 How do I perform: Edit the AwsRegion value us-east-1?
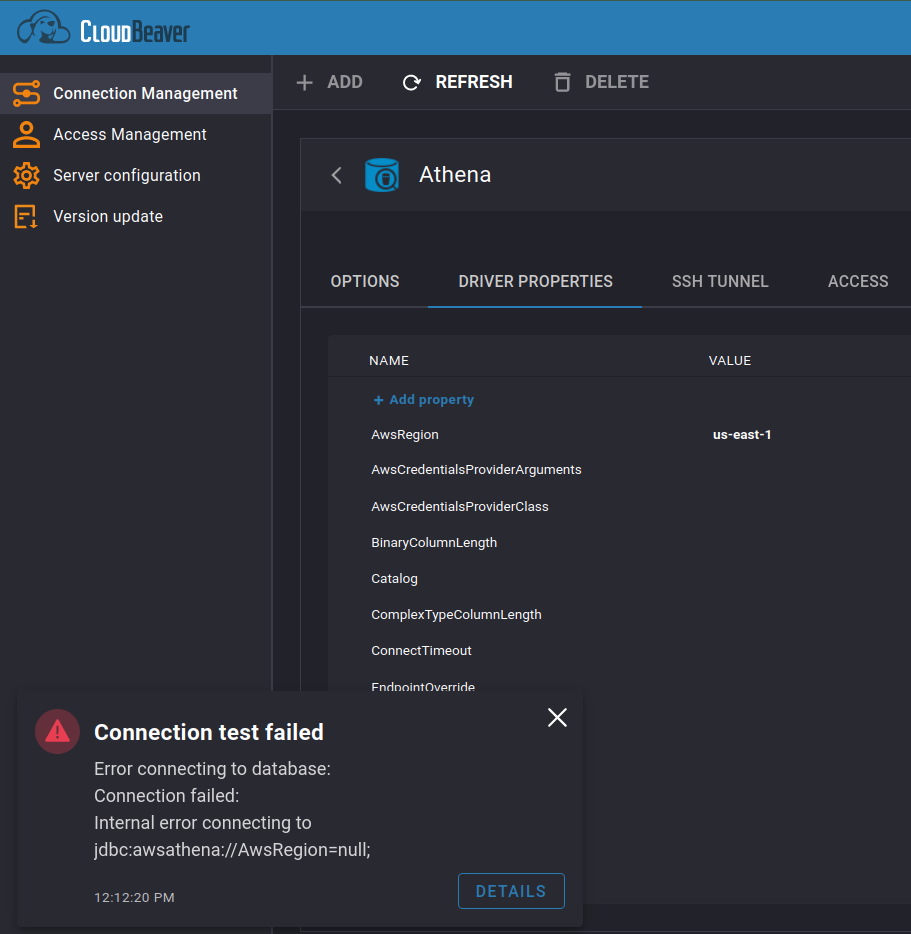742,434
